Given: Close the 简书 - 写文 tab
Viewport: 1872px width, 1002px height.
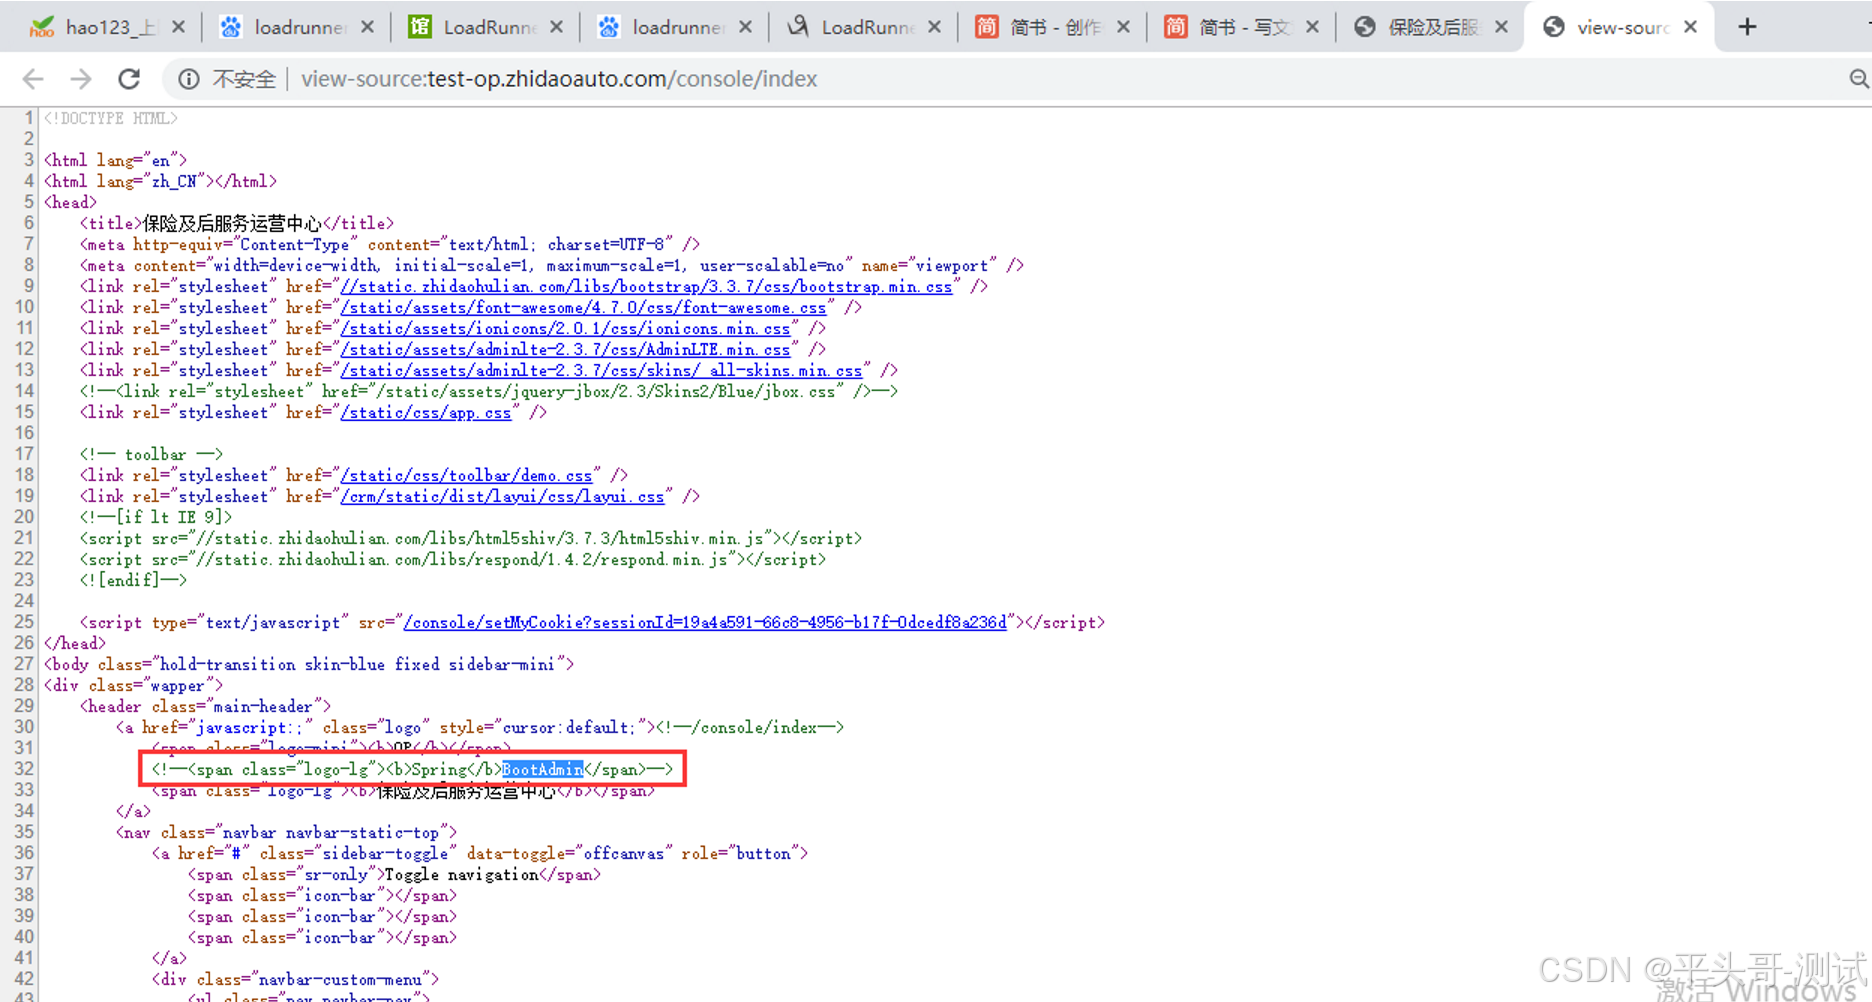Looking at the screenshot, I should (x=1312, y=27).
